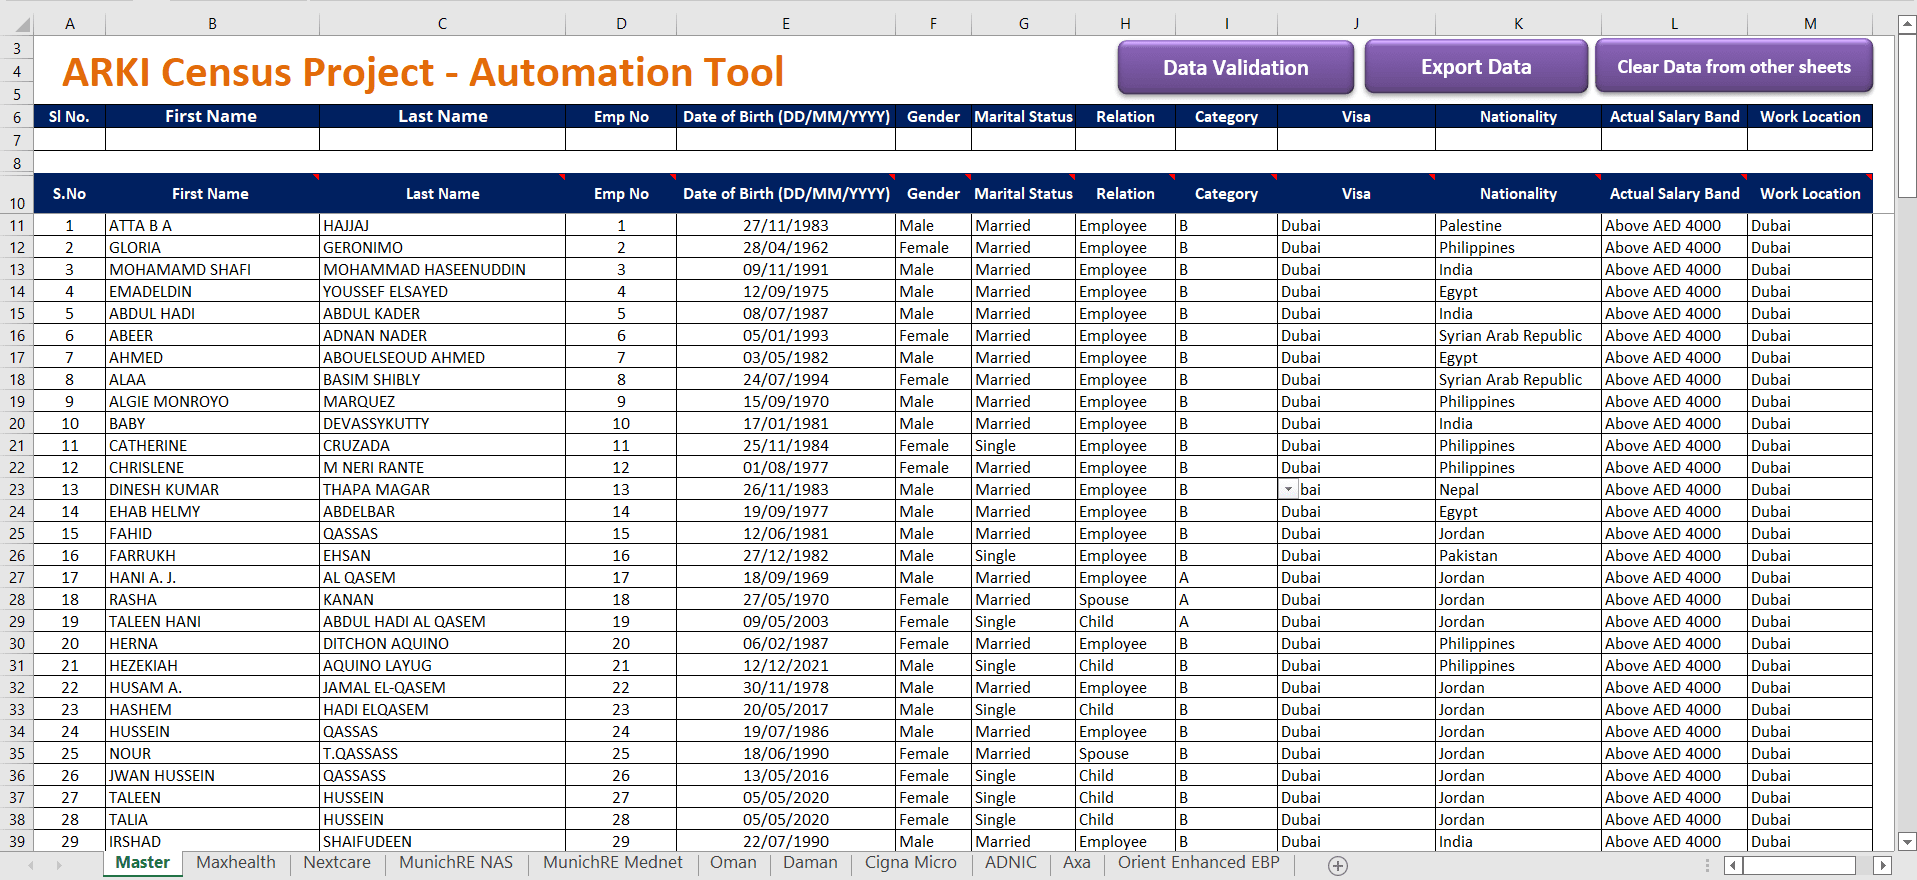Click cell 'JWAN HUSSEIN'
1917x880 pixels.
coord(212,776)
